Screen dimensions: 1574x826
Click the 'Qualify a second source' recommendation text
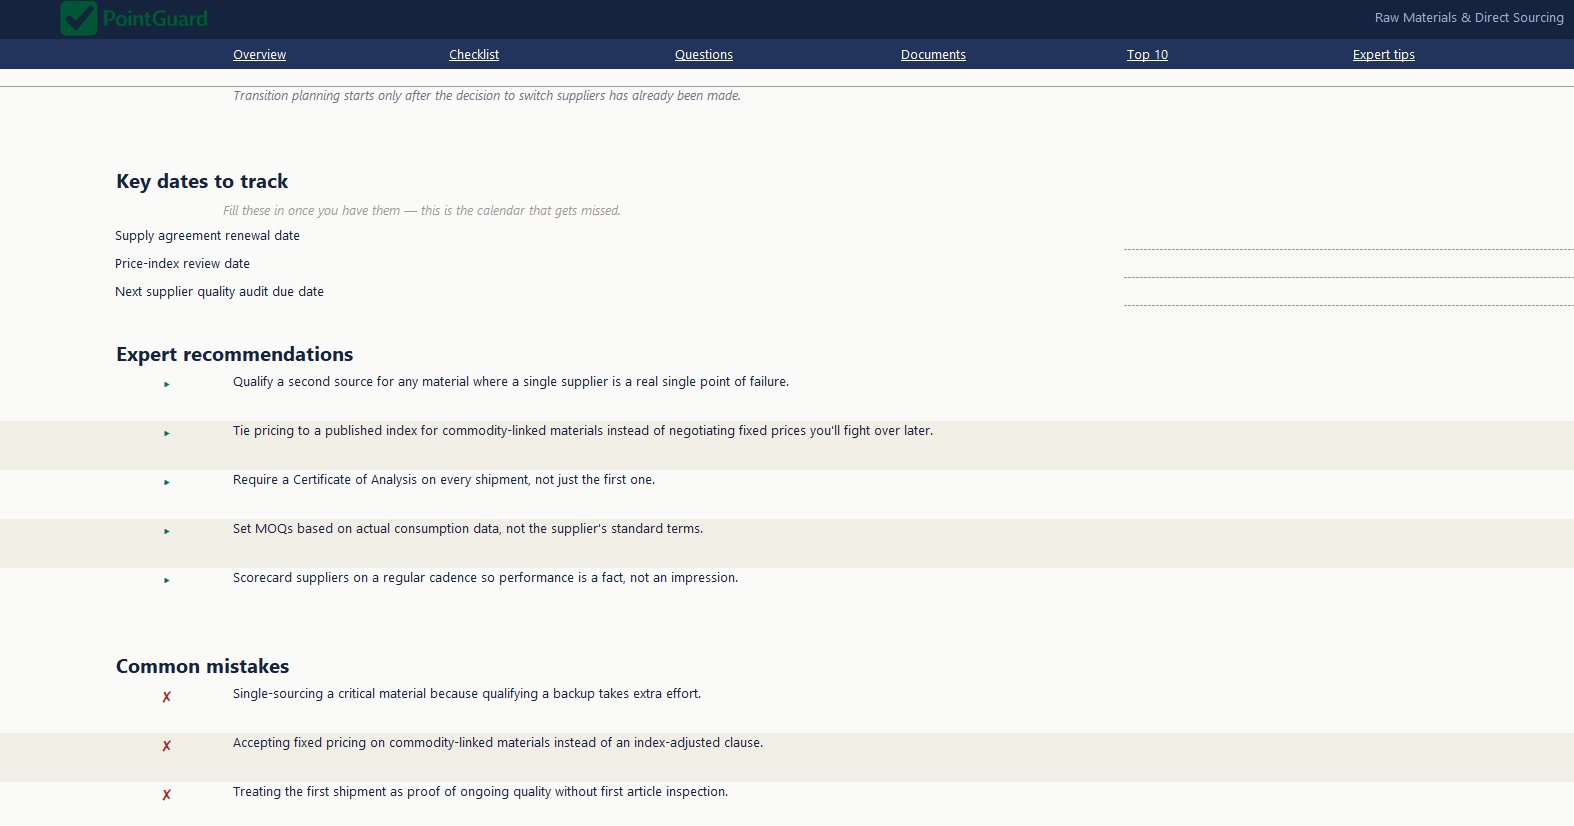tap(511, 382)
